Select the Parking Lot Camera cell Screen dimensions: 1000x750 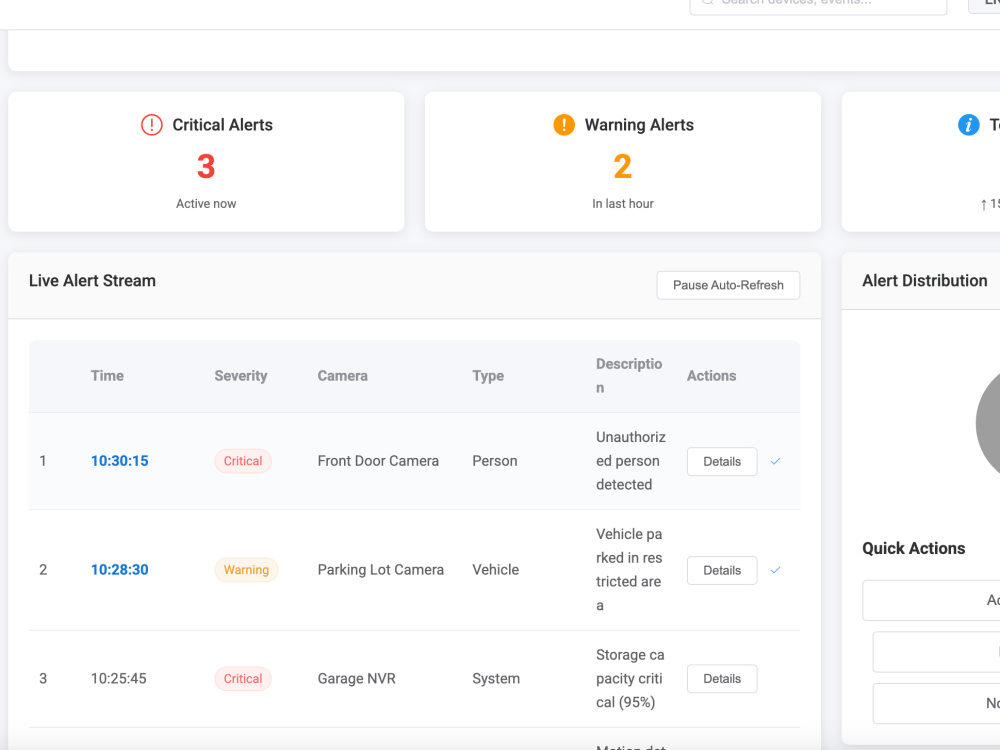coord(381,570)
